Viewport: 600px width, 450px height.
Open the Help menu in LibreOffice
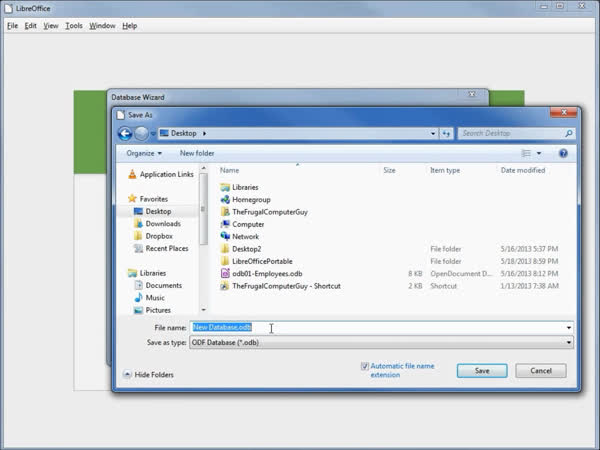(129, 26)
